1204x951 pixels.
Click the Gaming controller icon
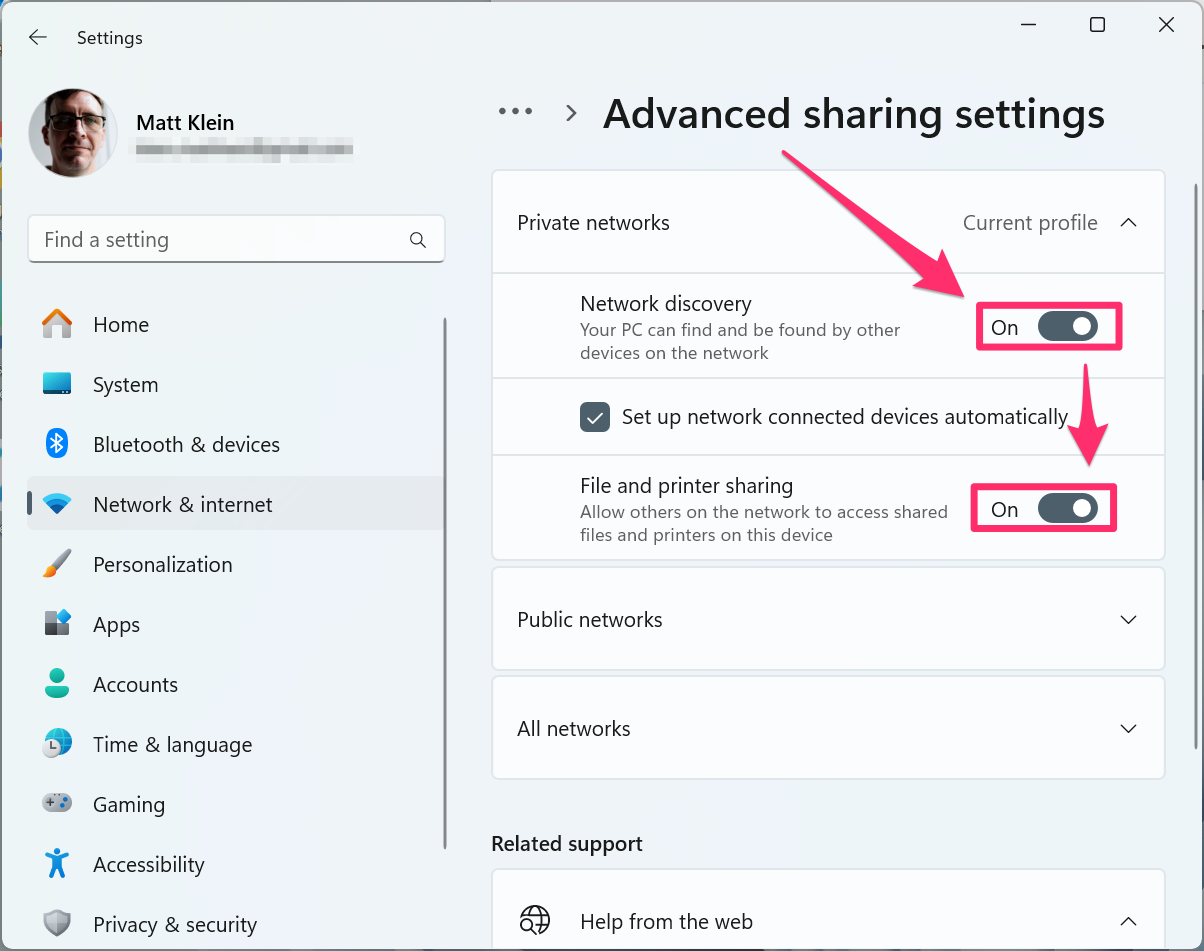tap(57, 804)
